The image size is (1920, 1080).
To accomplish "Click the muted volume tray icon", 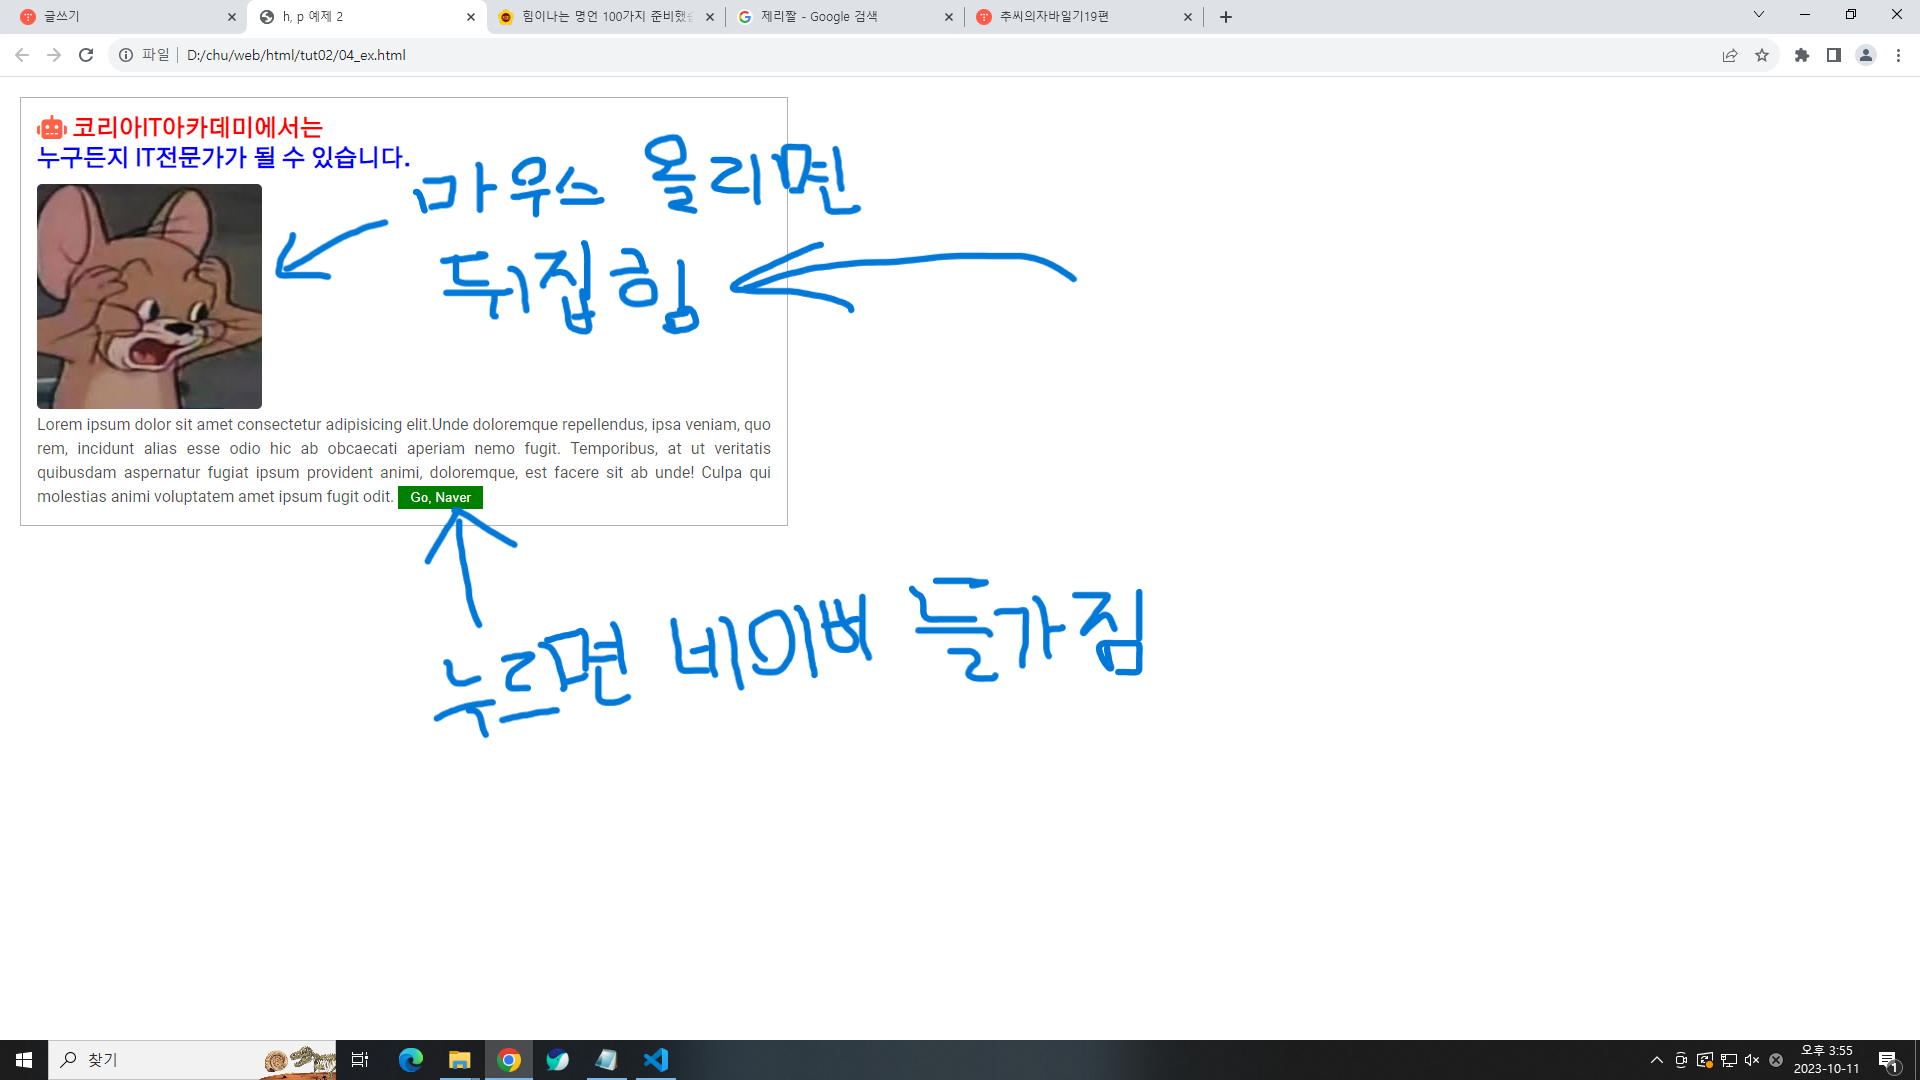I will (1752, 1060).
